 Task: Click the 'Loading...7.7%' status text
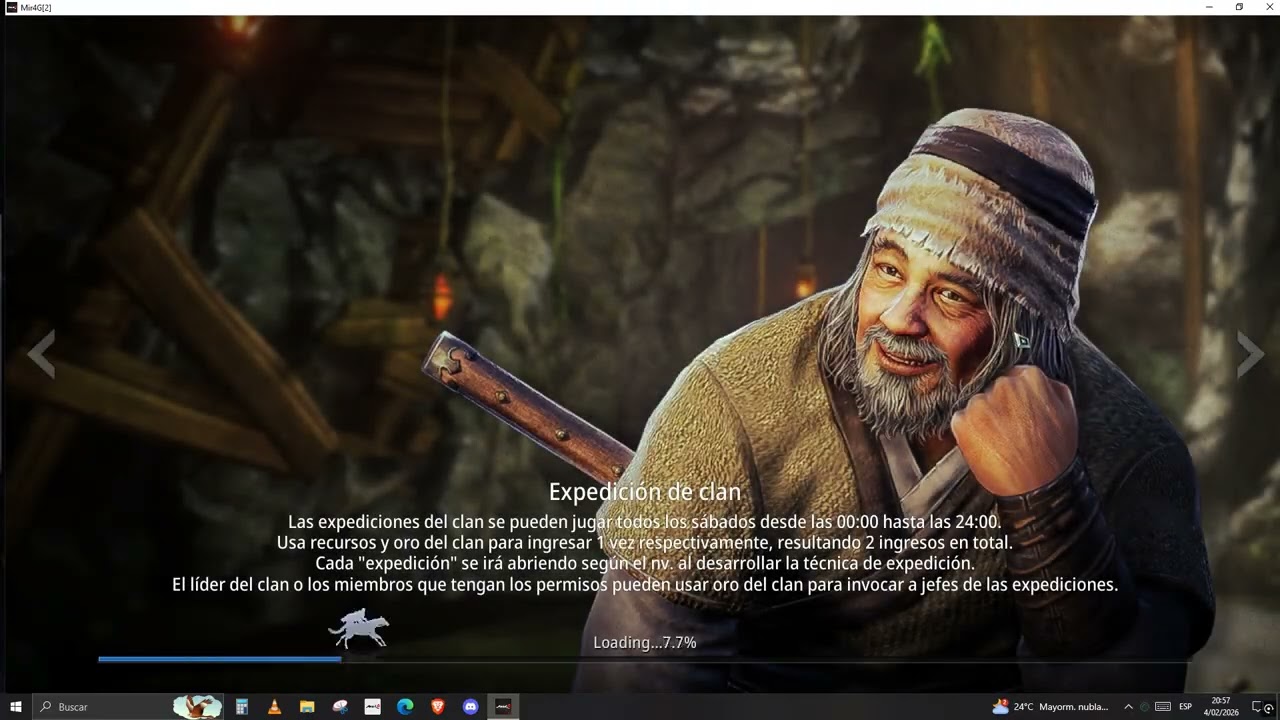pyautogui.click(x=645, y=642)
